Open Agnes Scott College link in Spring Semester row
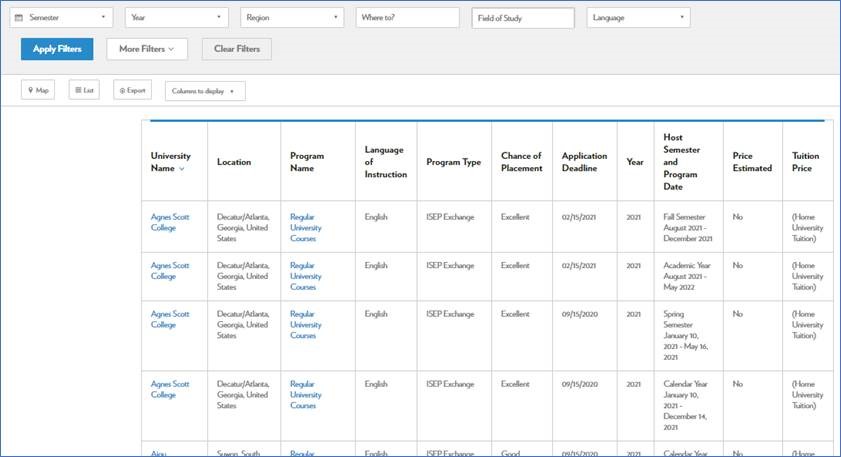This screenshot has width=841, height=457. tap(170, 319)
